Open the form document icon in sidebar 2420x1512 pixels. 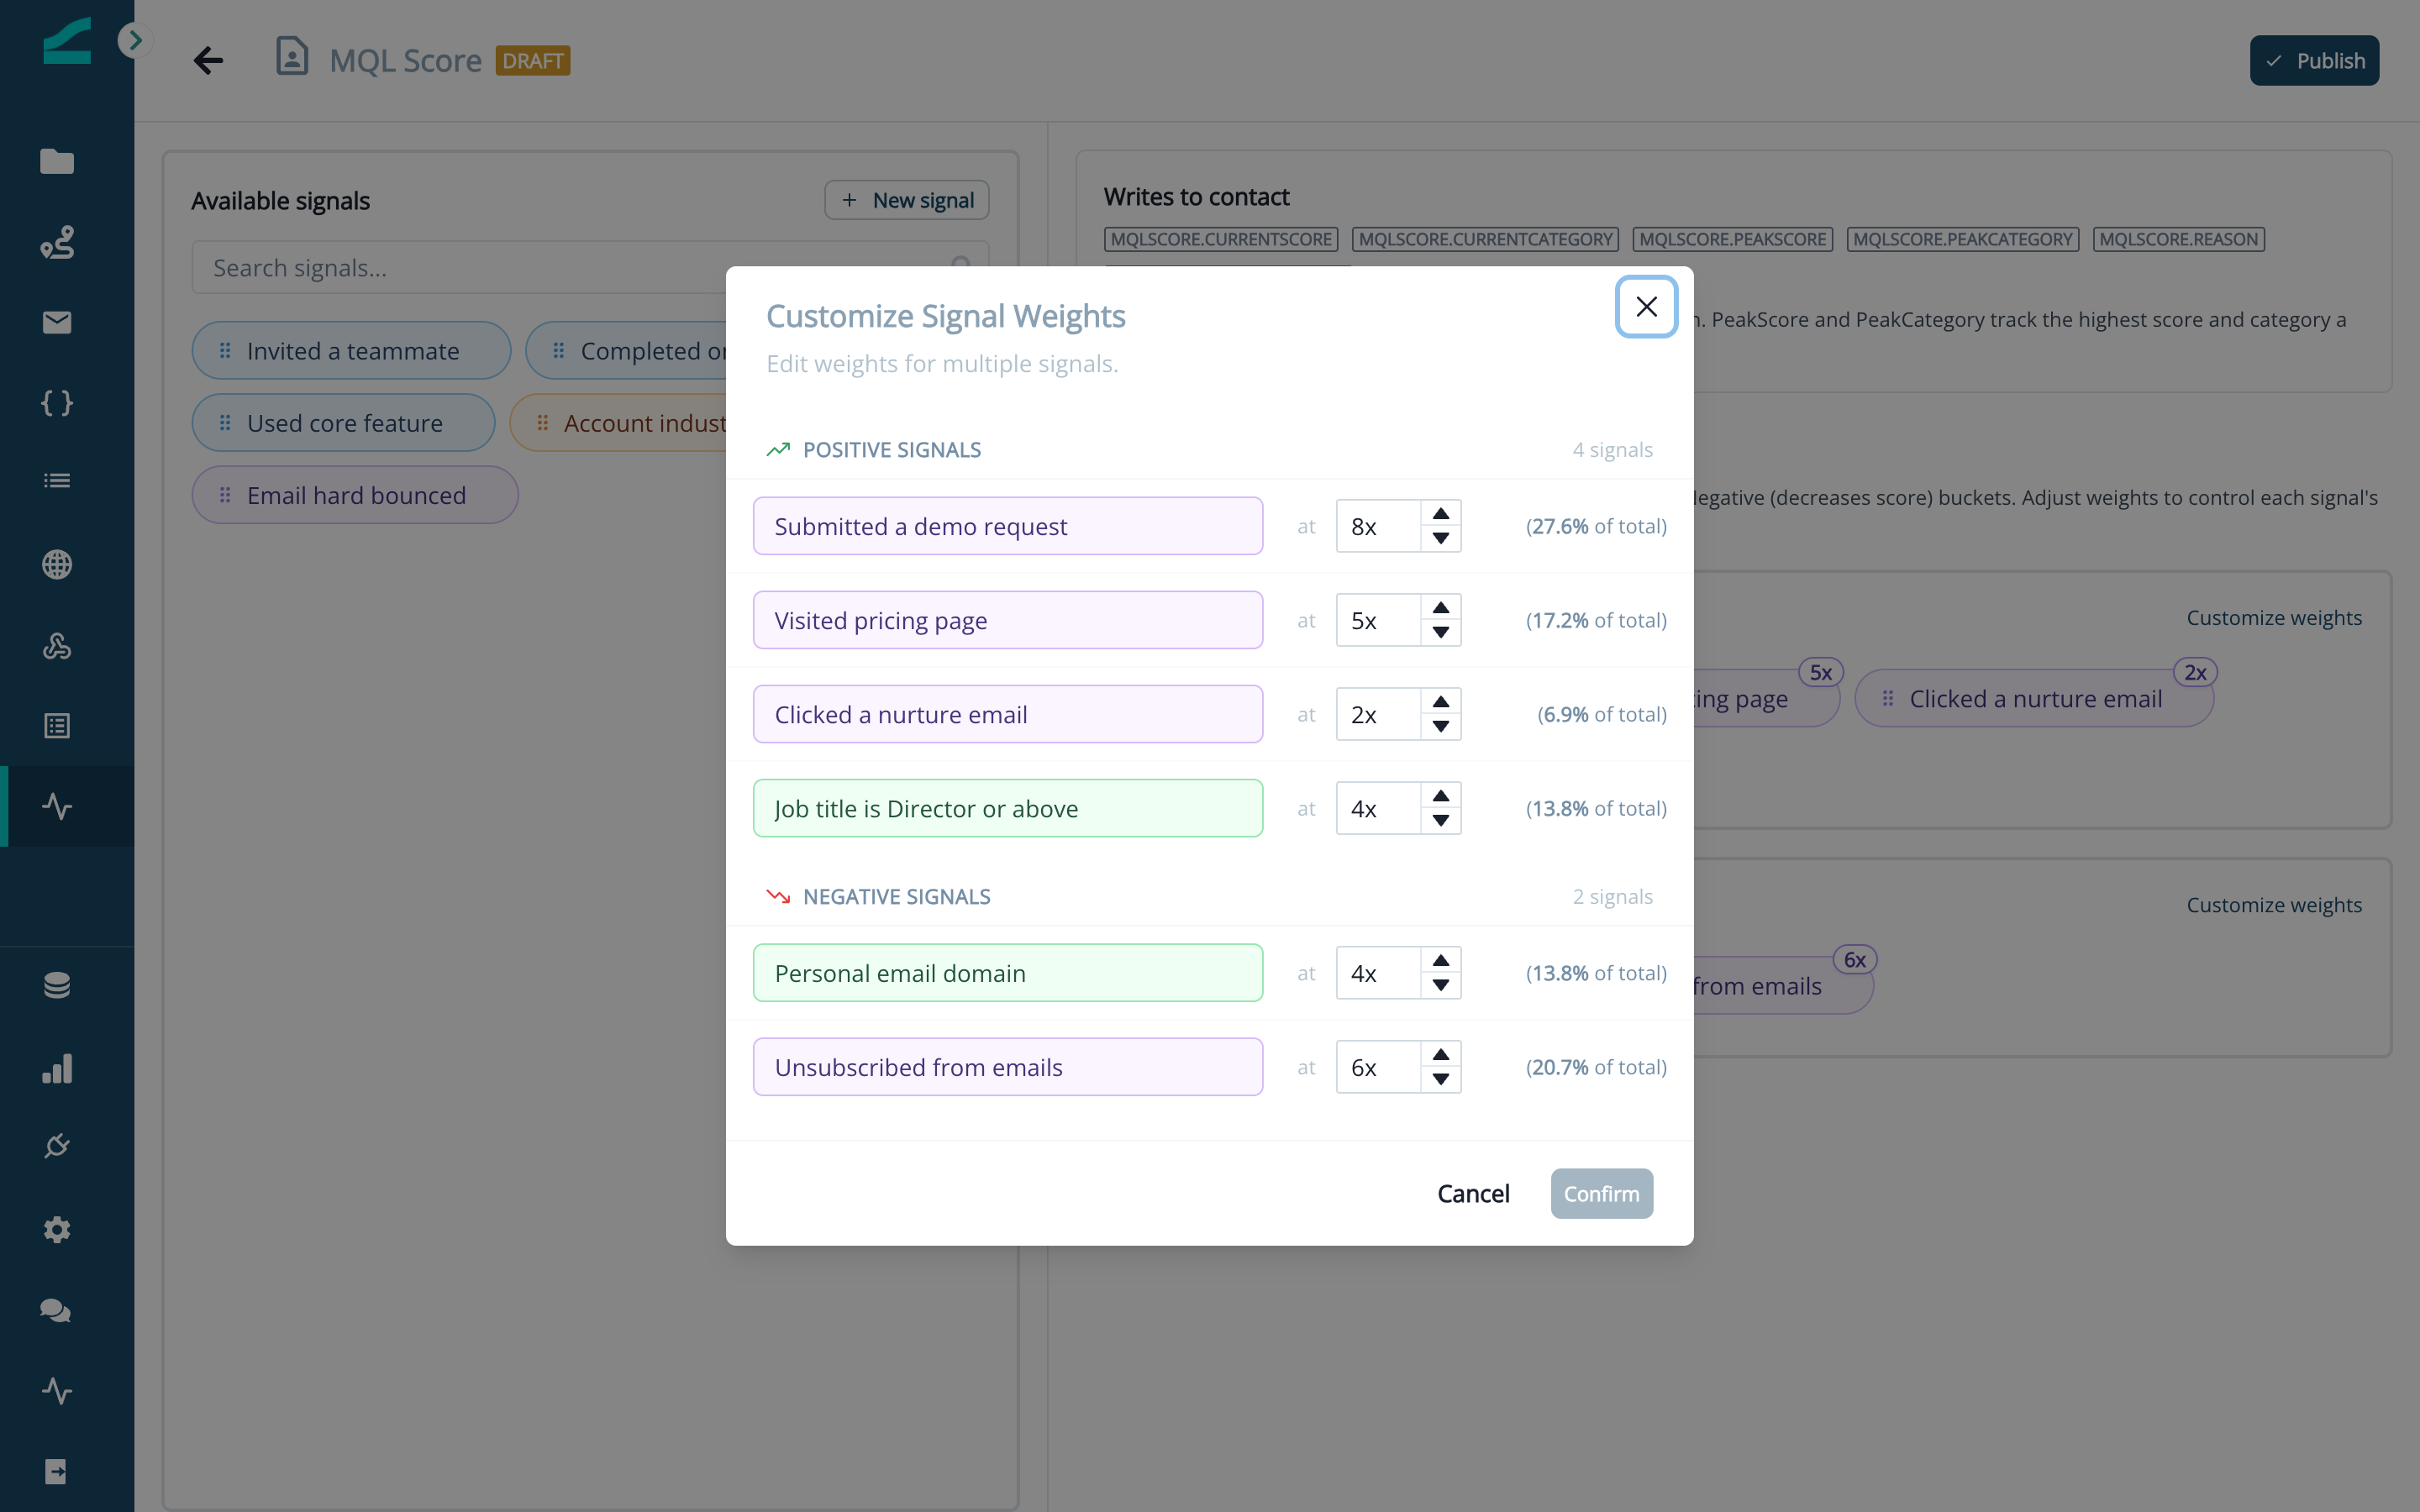click(57, 726)
